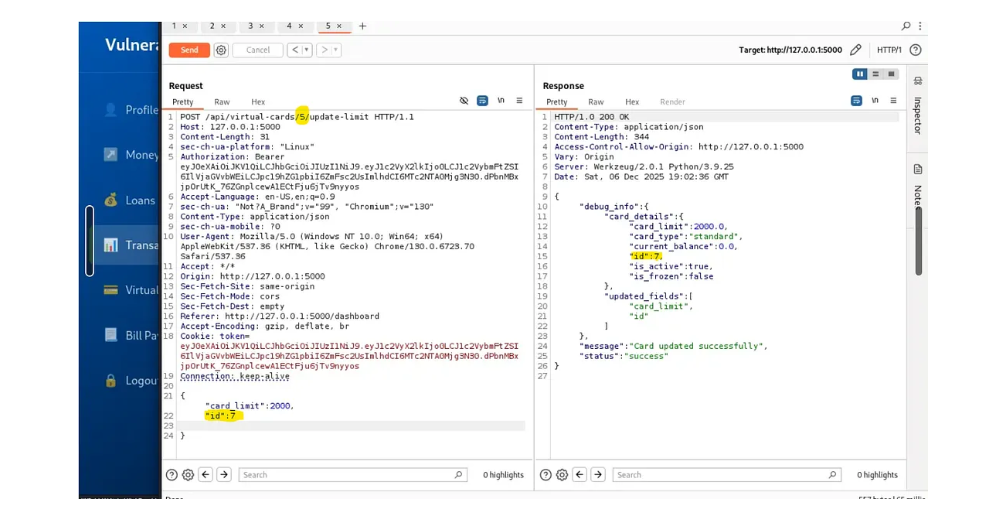Go to next search match in Request
The height and width of the screenshot is (507, 990).
tap(224, 474)
